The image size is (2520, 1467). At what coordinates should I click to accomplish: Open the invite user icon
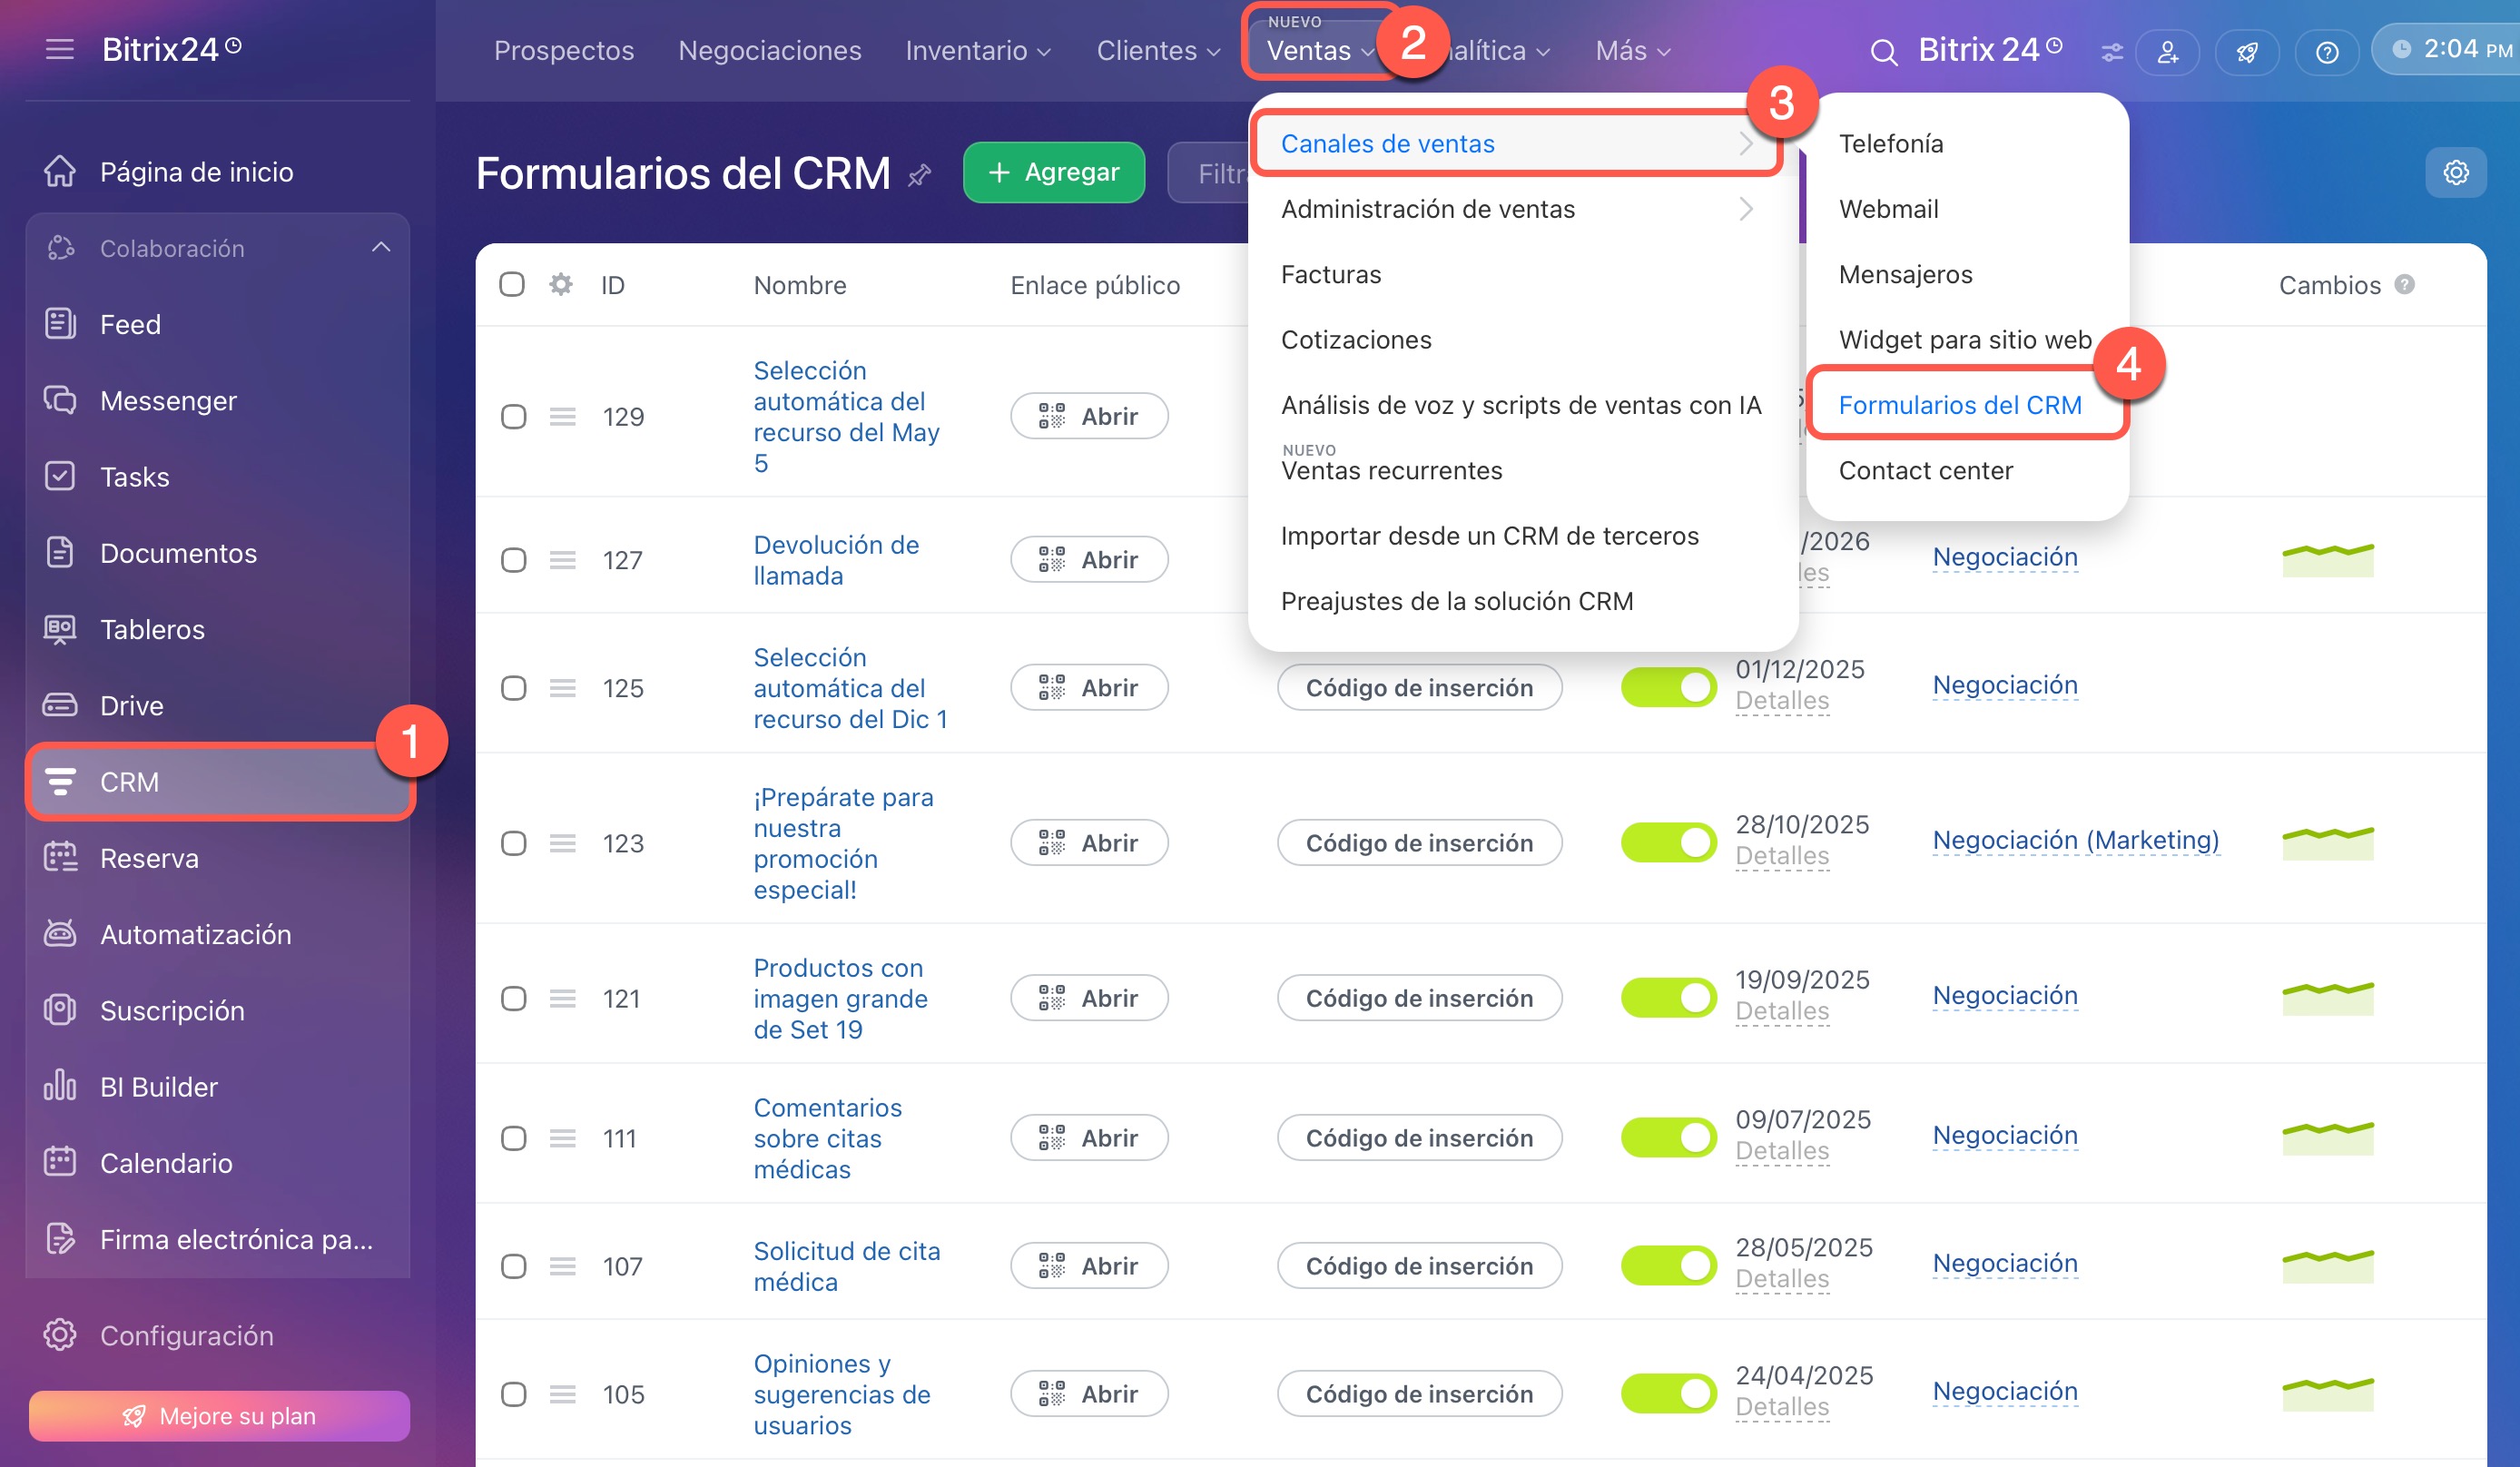click(x=2167, y=52)
